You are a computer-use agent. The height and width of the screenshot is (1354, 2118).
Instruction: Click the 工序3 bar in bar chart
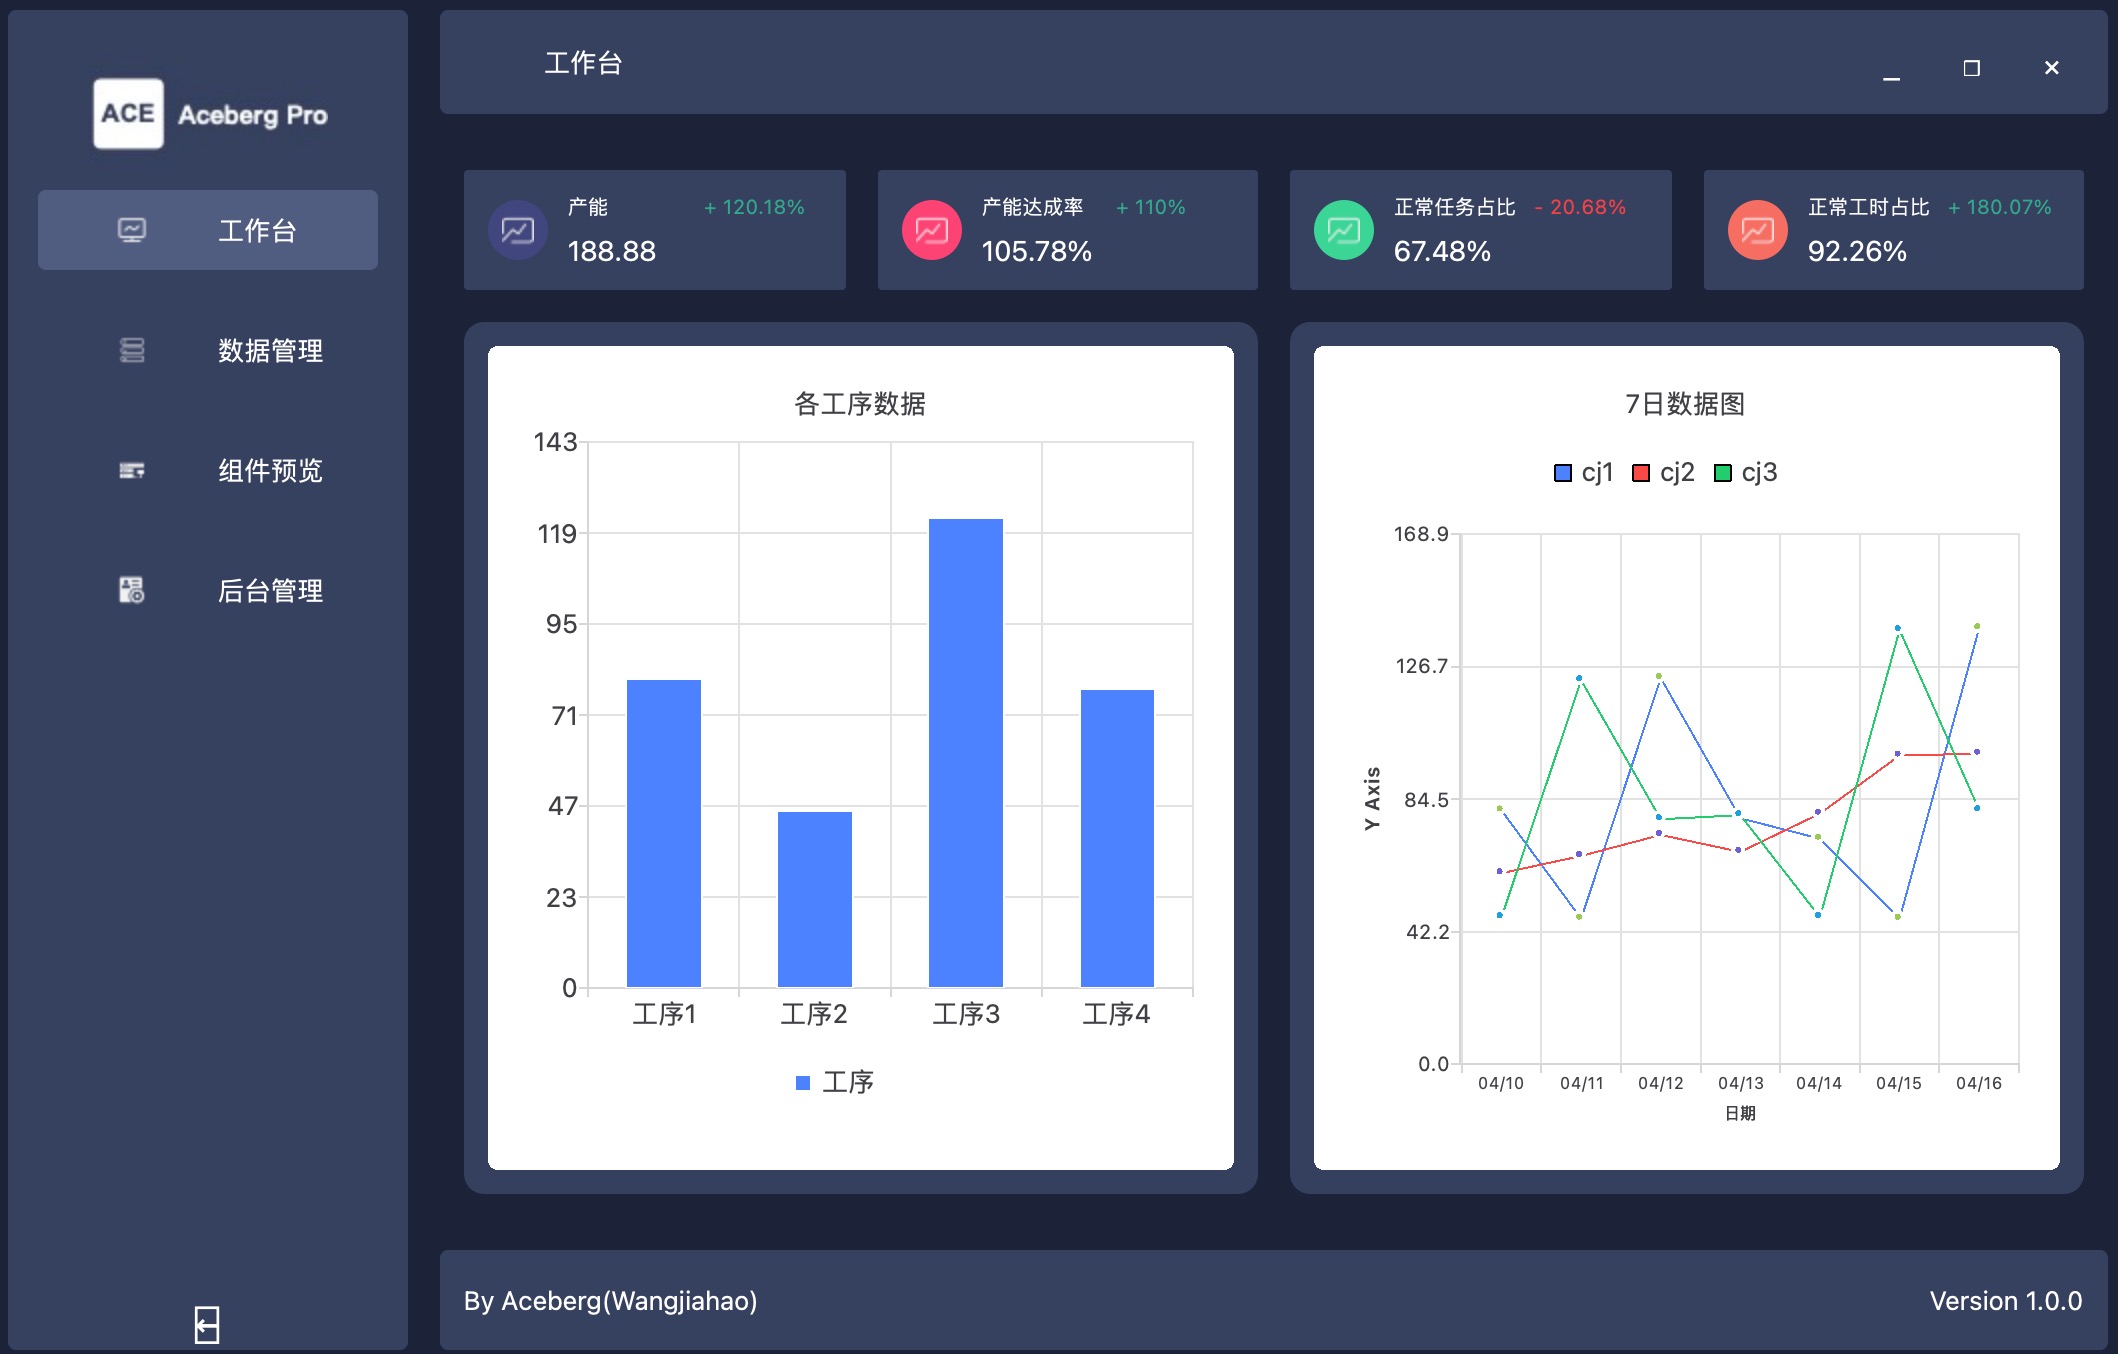coord(965,752)
